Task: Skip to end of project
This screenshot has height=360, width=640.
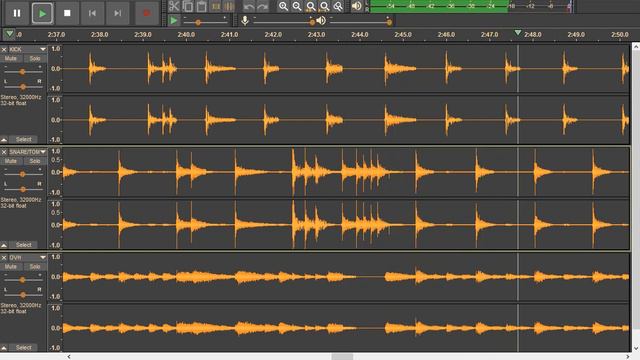Action: (118, 13)
